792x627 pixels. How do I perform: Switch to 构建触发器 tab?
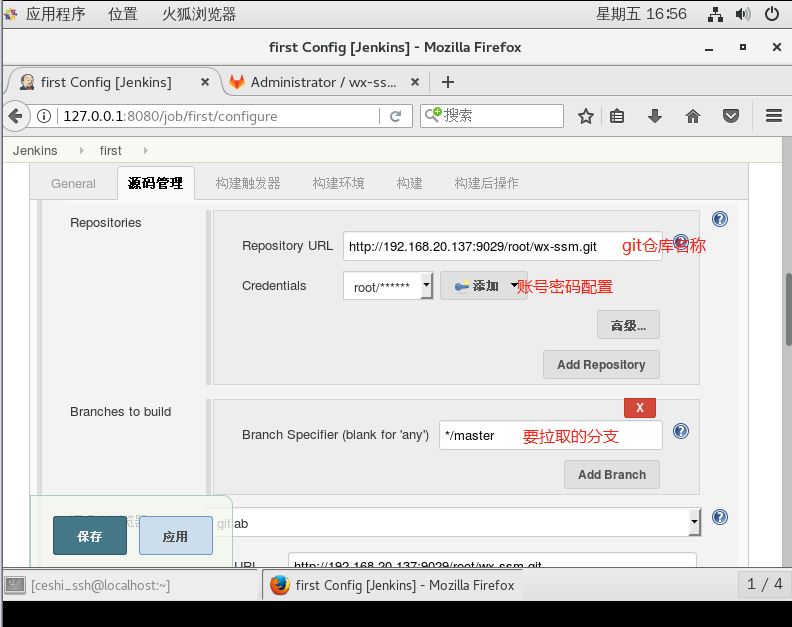coord(248,183)
